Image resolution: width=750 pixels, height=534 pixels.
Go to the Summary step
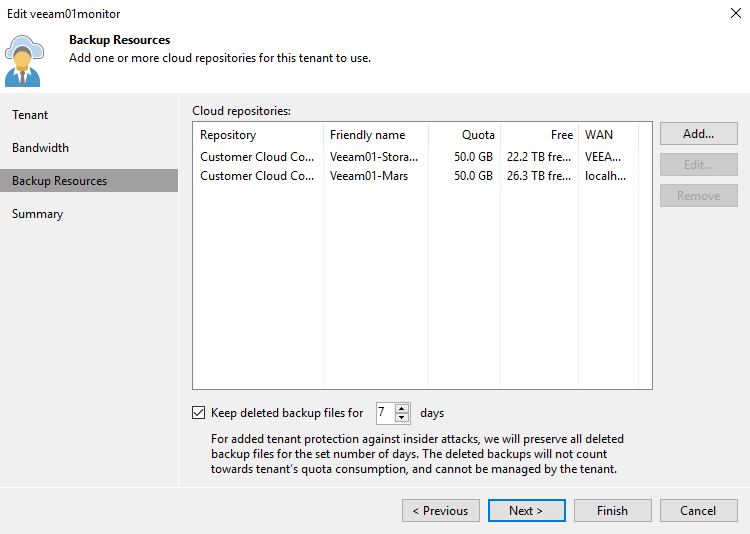pyautogui.click(x=89, y=214)
